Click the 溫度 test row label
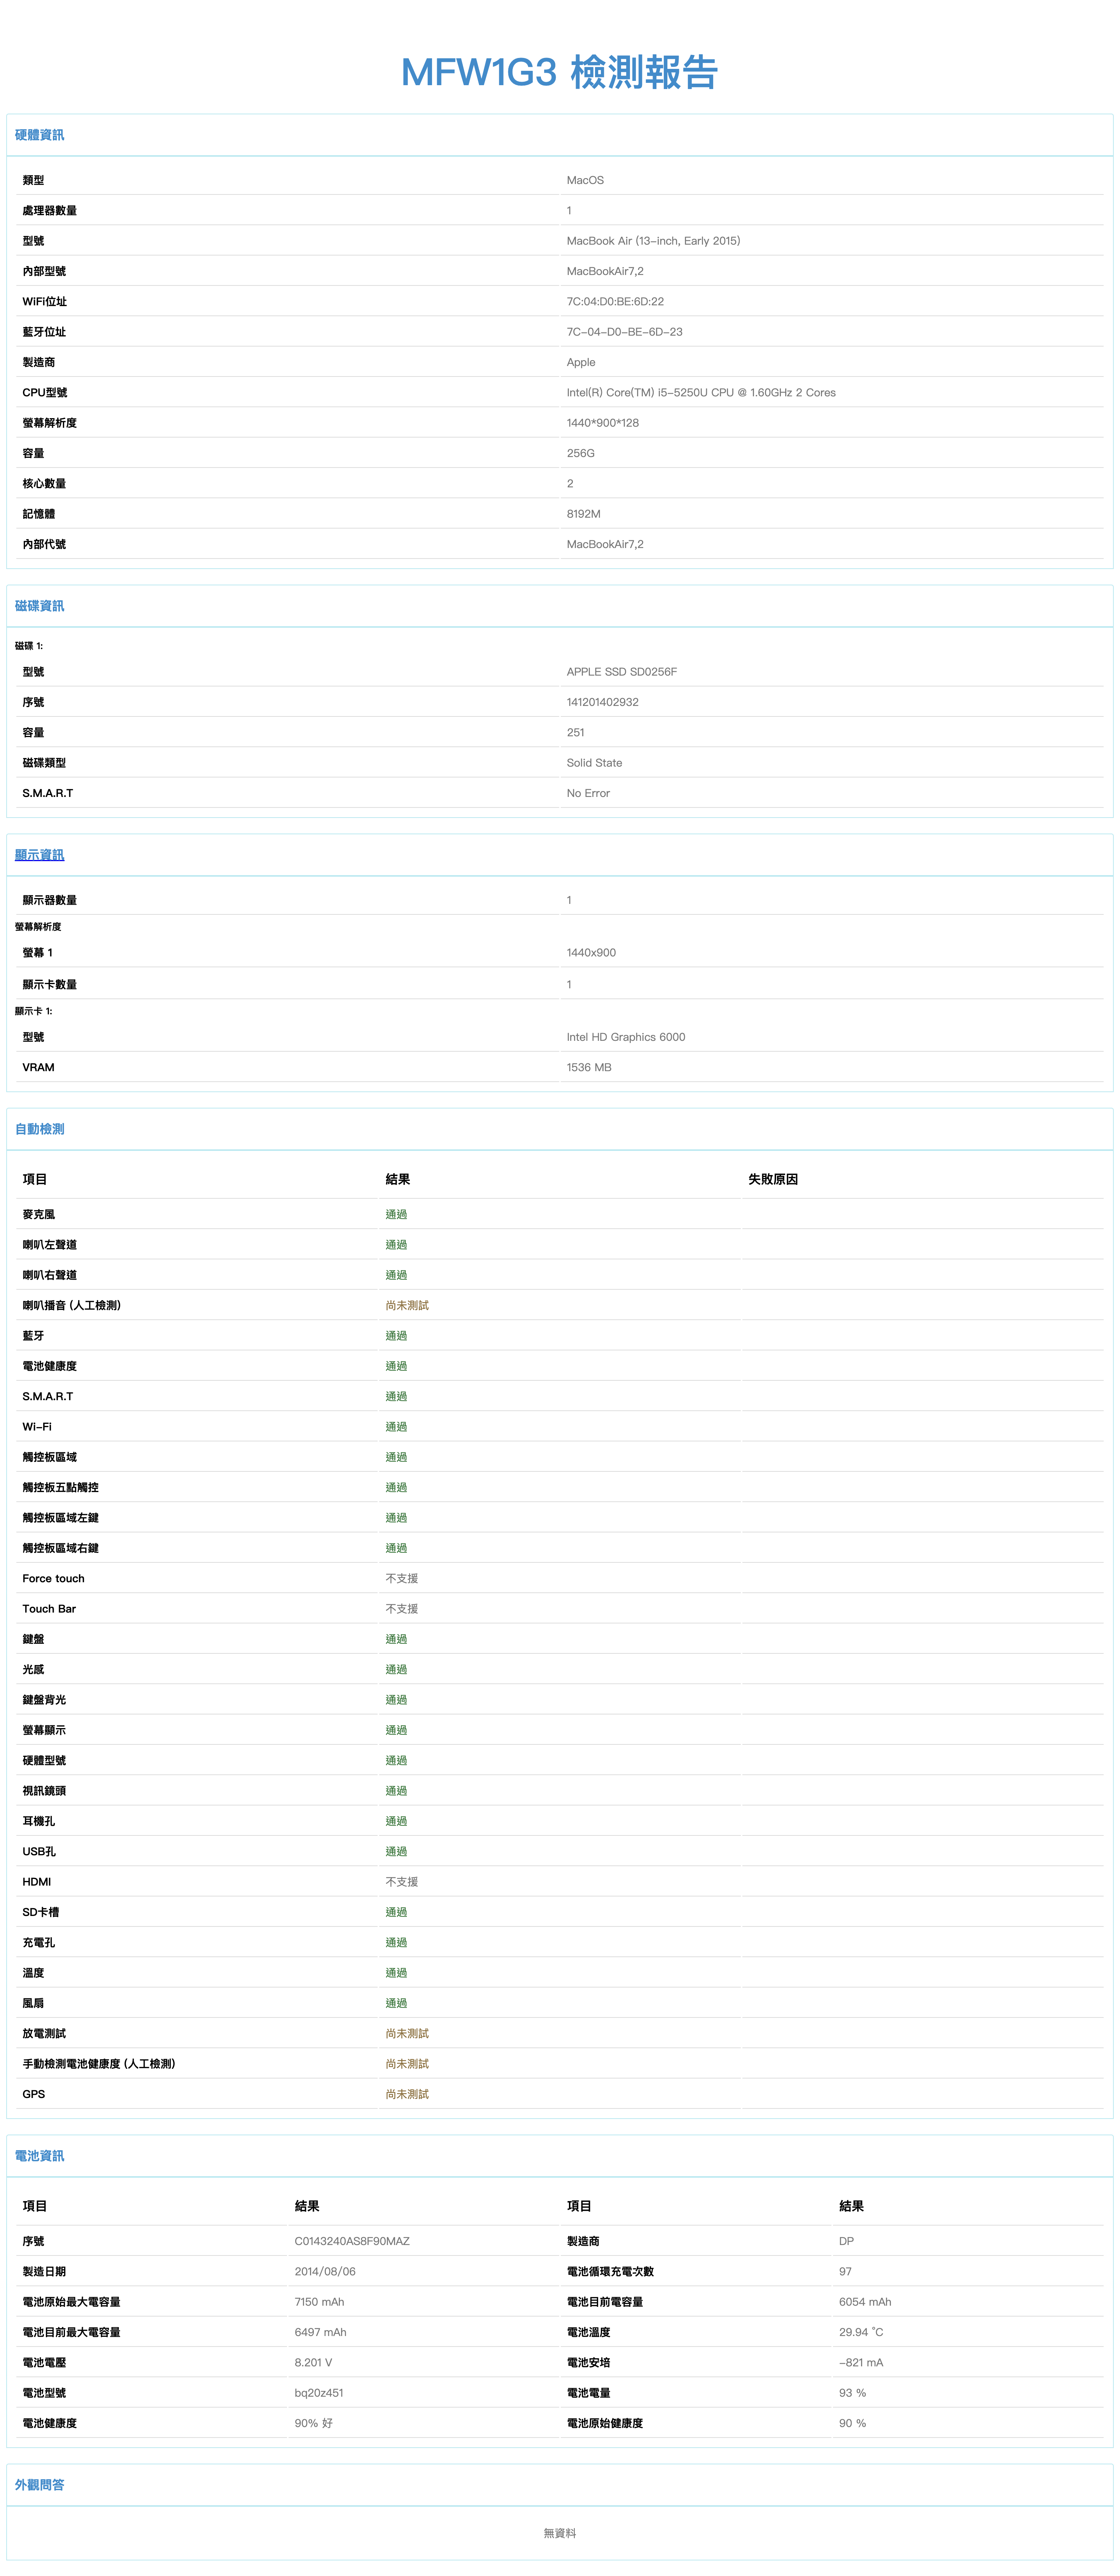This screenshot has width=1120, height=2576. point(33,1973)
